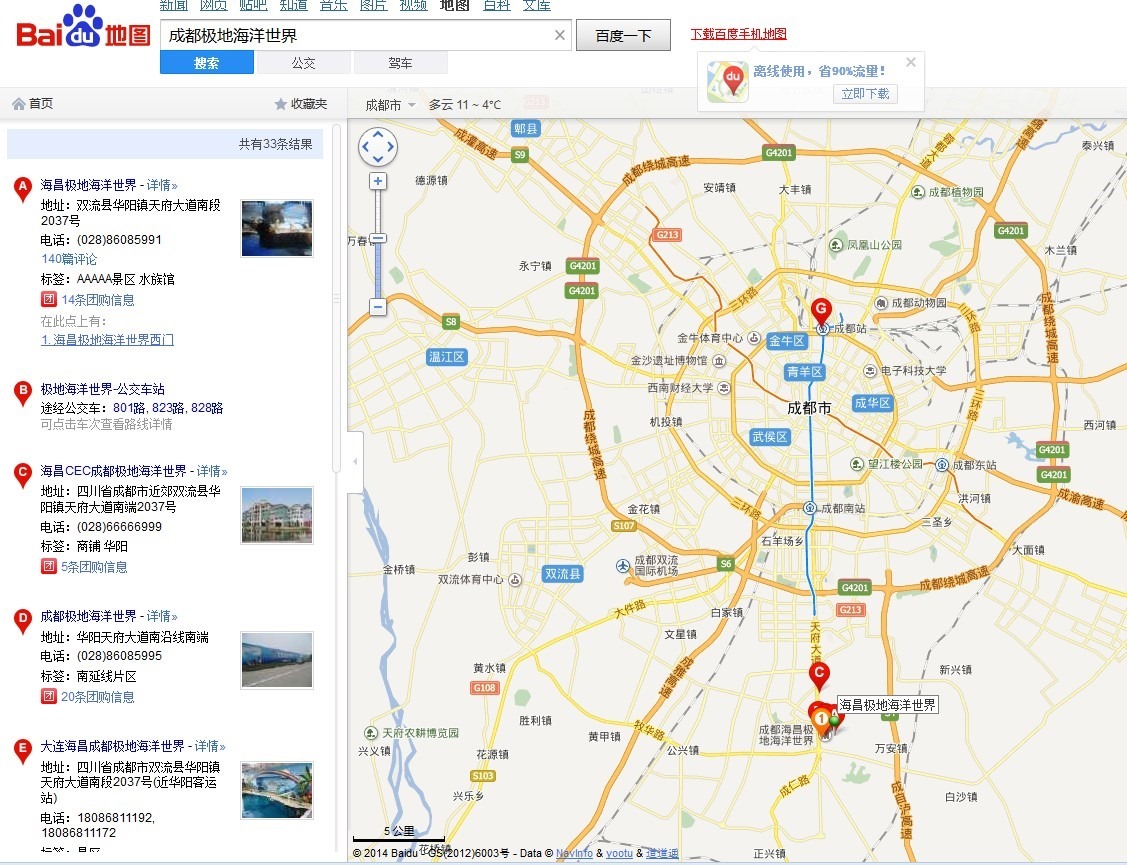1127x865 pixels.
Task: Click marker D in results list
Action: [x=23, y=621]
